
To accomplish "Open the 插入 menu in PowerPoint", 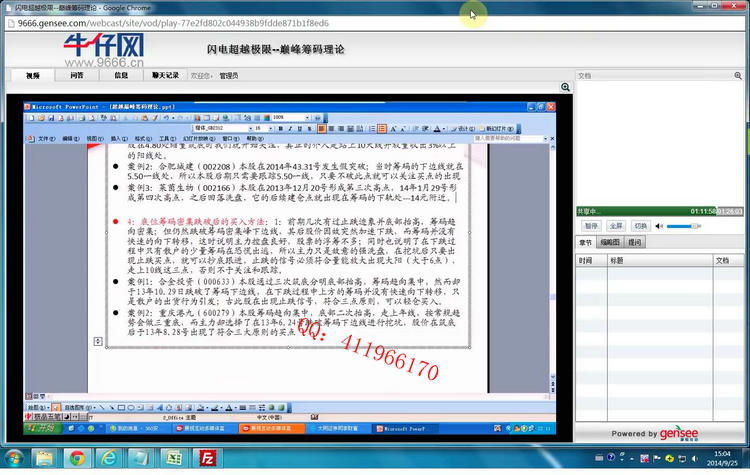I will coord(119,139).
